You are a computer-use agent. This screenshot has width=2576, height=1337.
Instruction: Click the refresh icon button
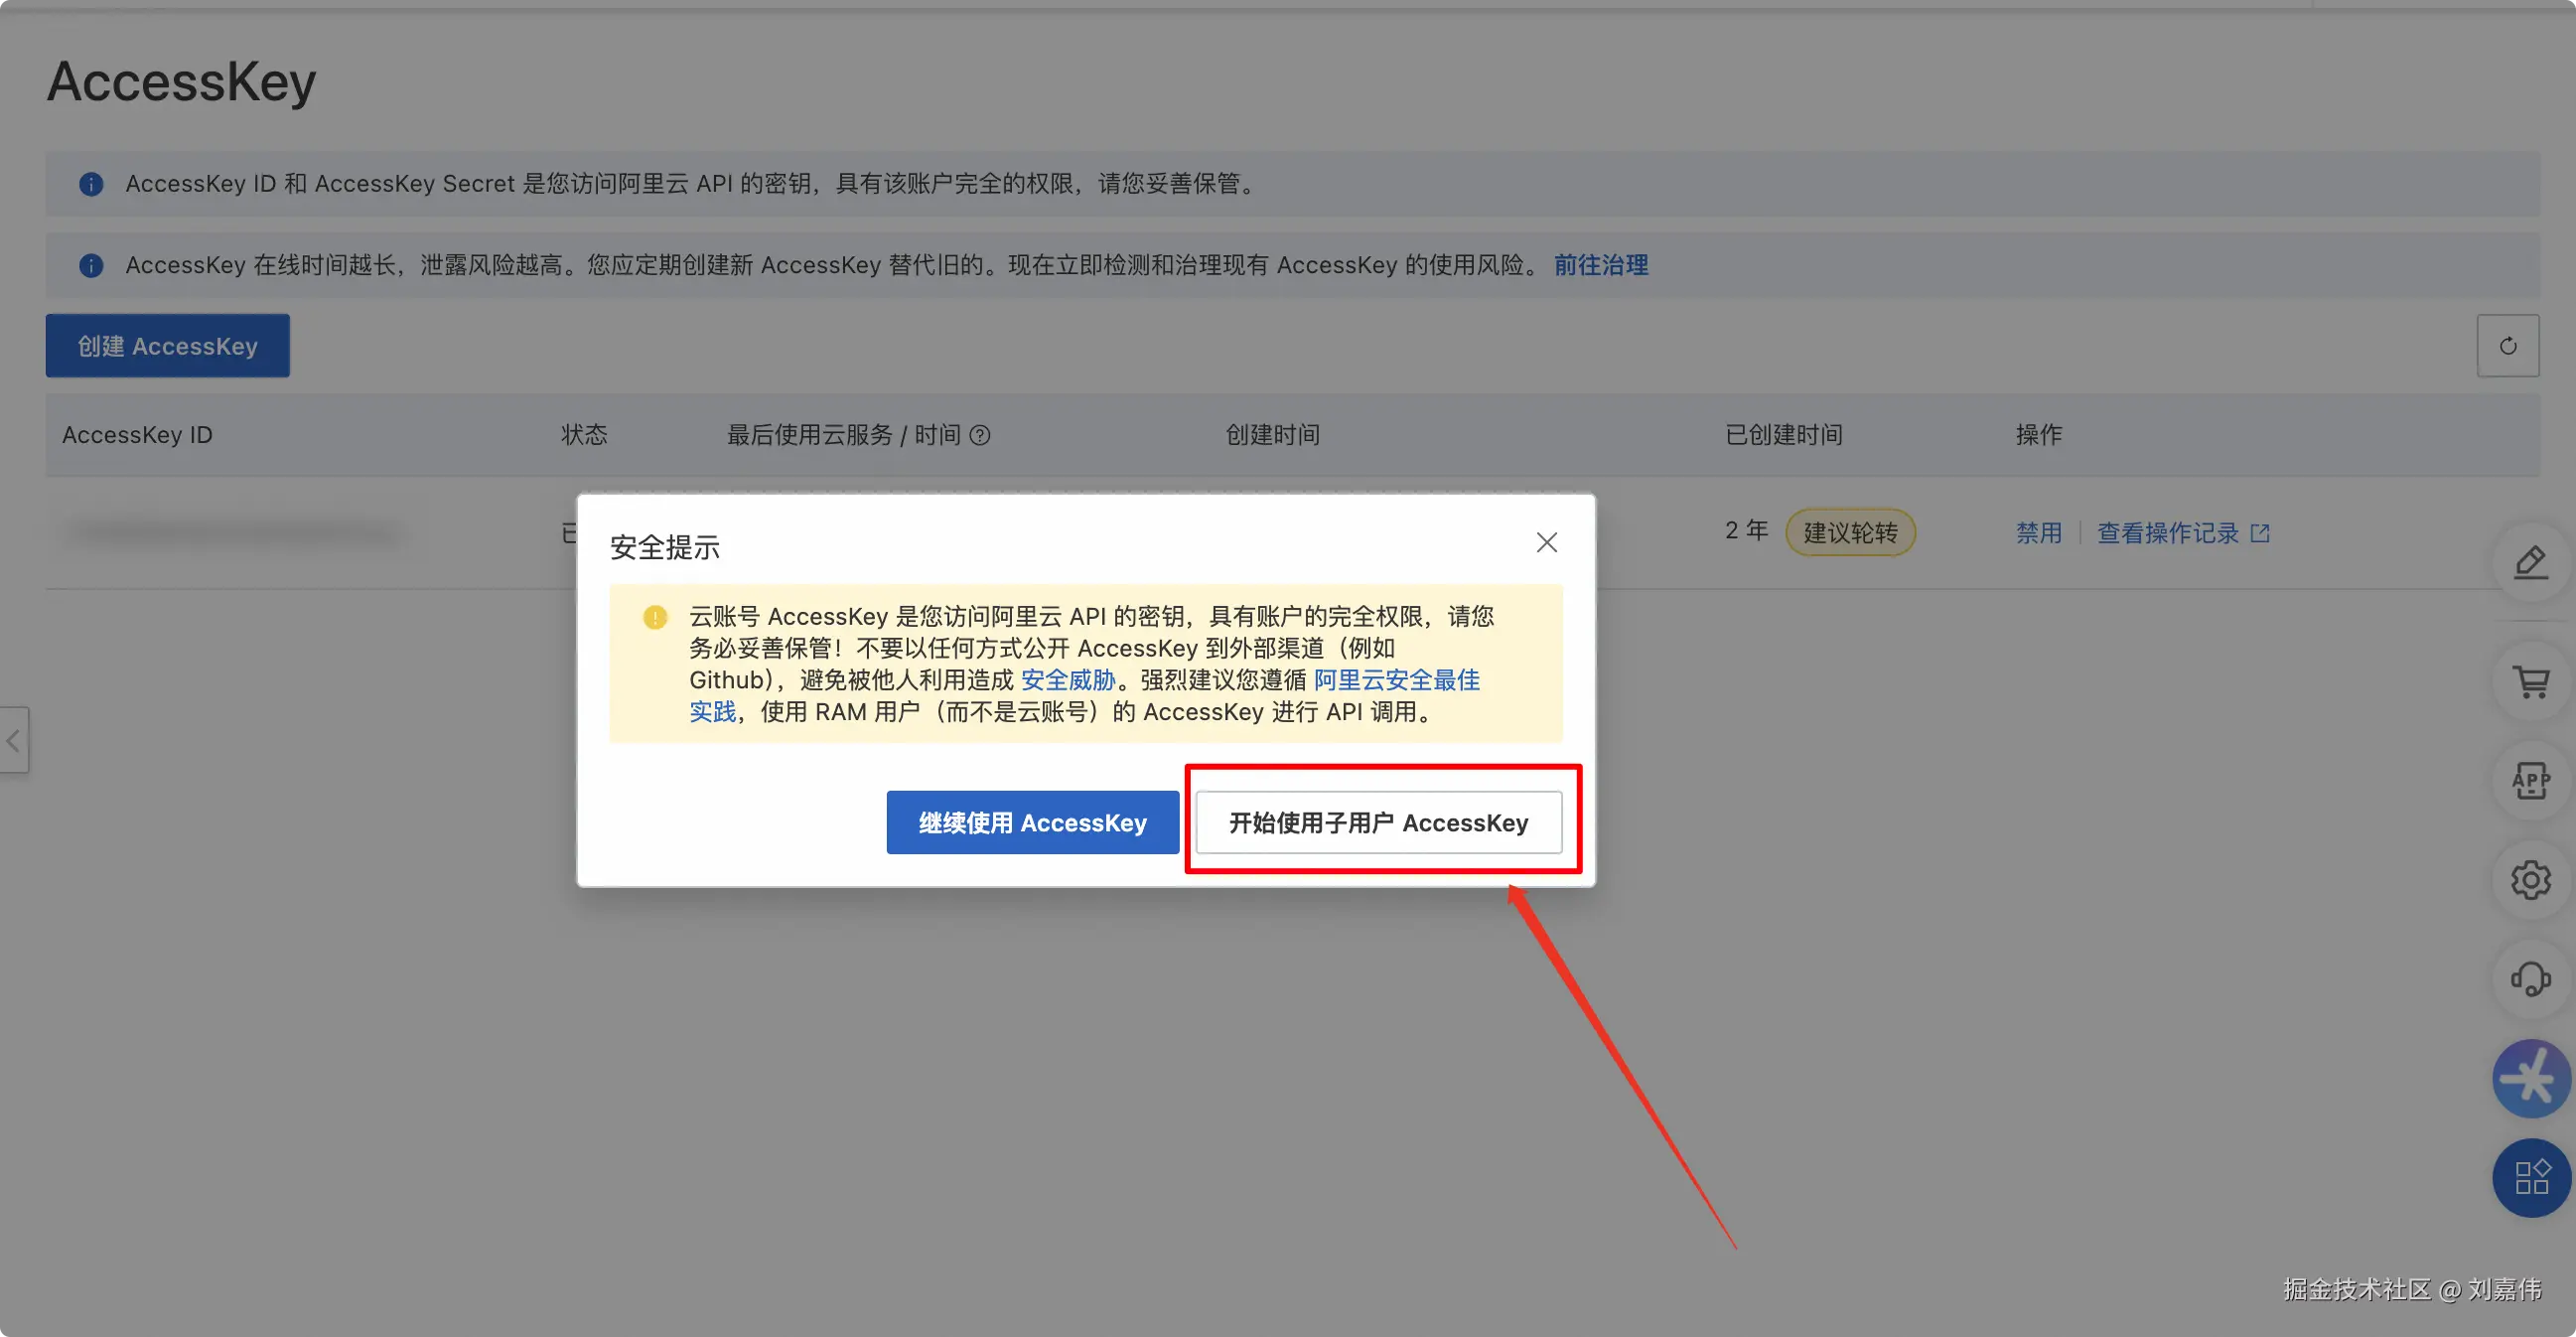pos(2507,346)
